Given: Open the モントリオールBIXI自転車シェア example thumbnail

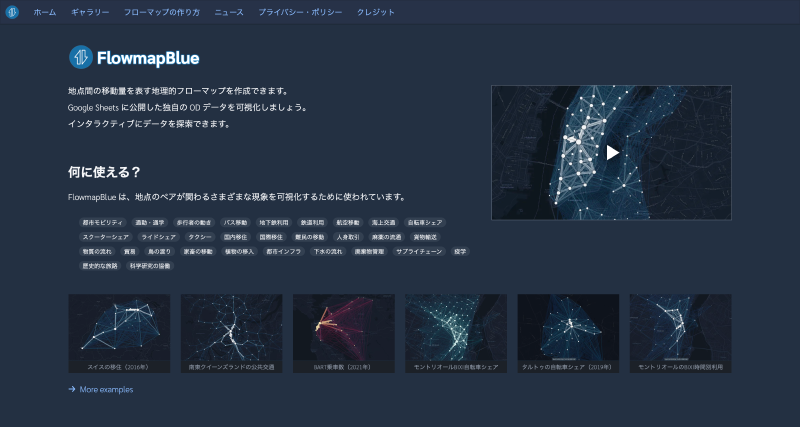Looking at the screenshot, I should (x=456, y=333).
